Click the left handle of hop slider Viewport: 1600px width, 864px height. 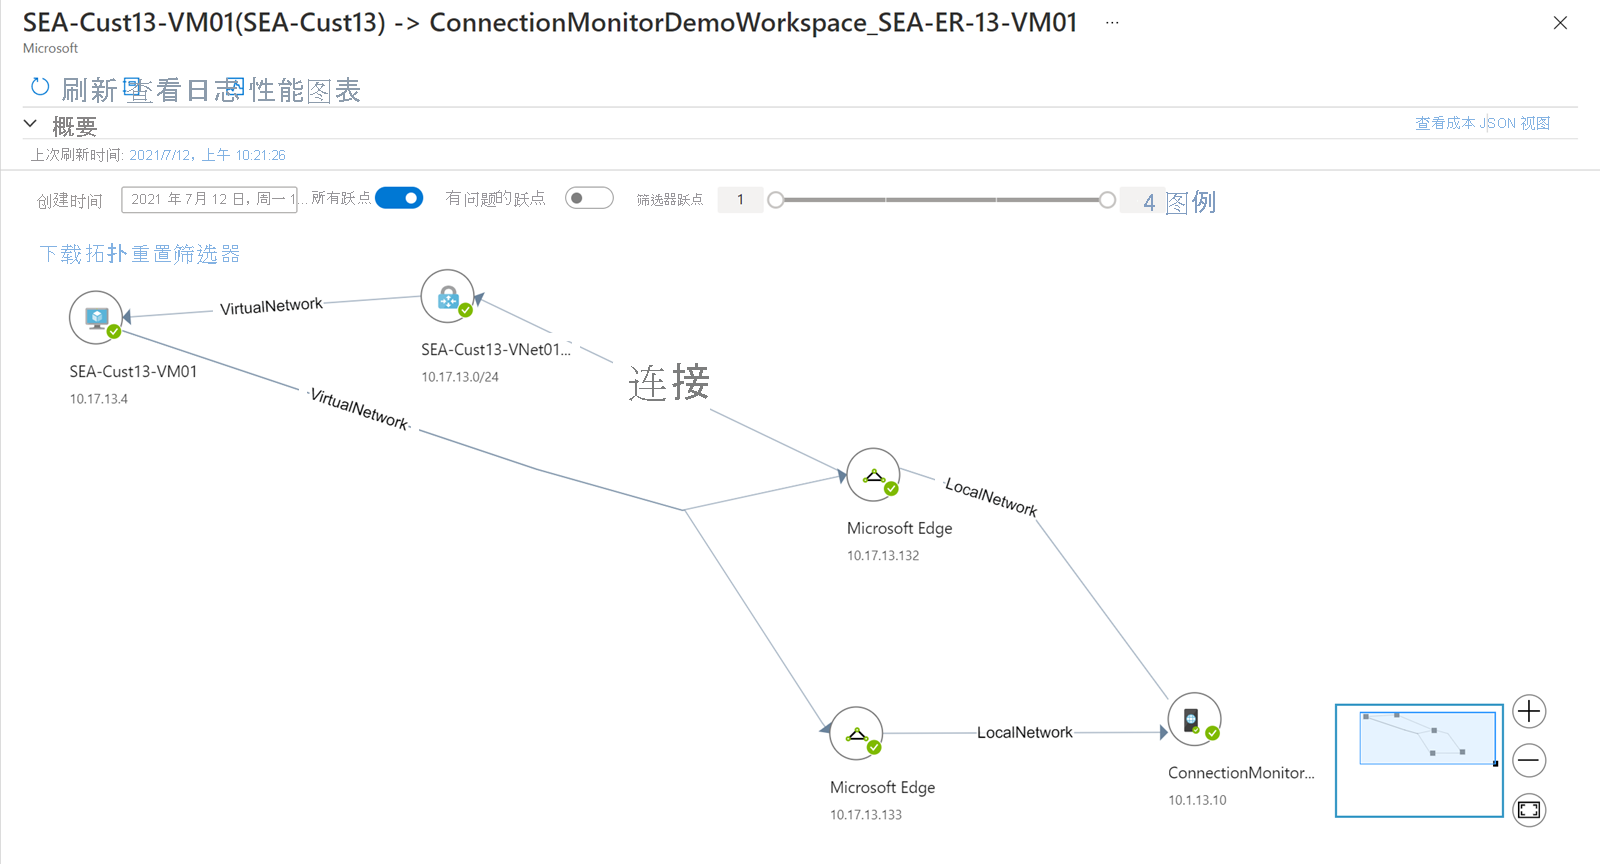pos(775,200)
